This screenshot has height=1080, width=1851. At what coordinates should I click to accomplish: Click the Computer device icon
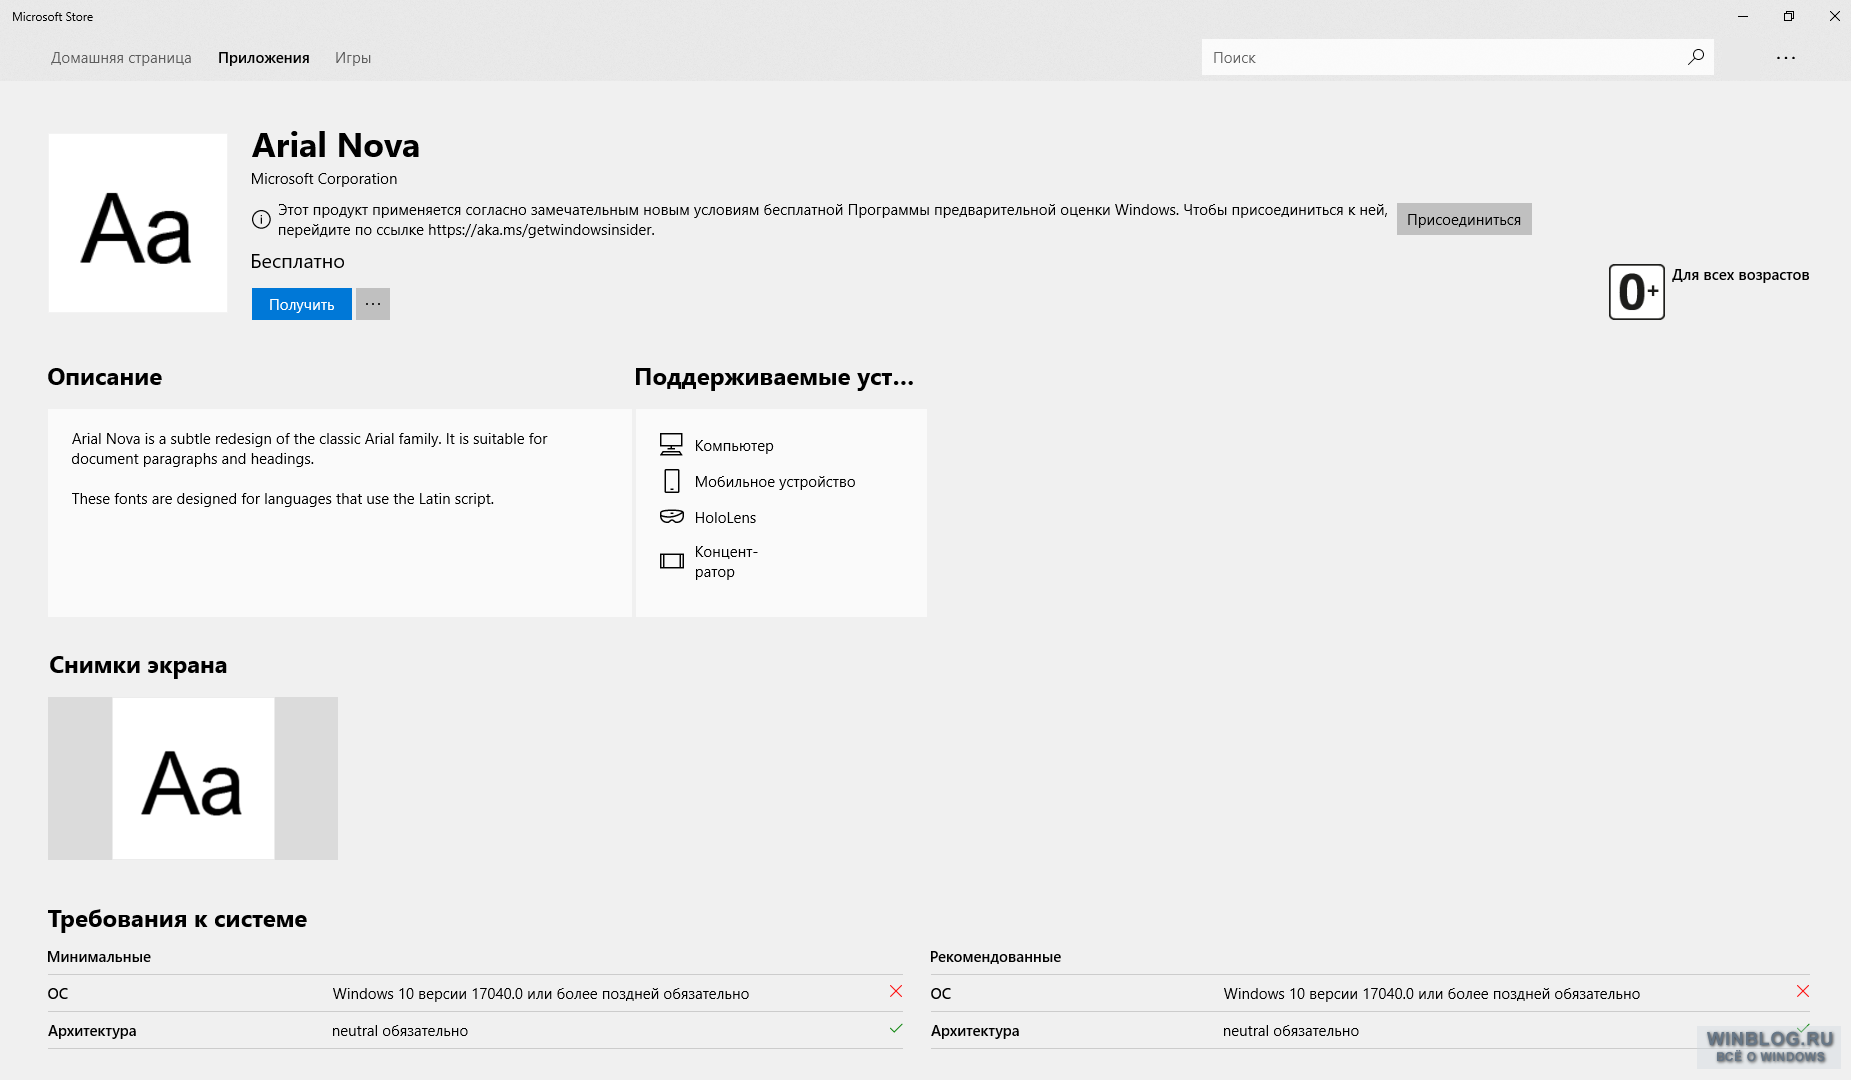[x=671, y=445]
